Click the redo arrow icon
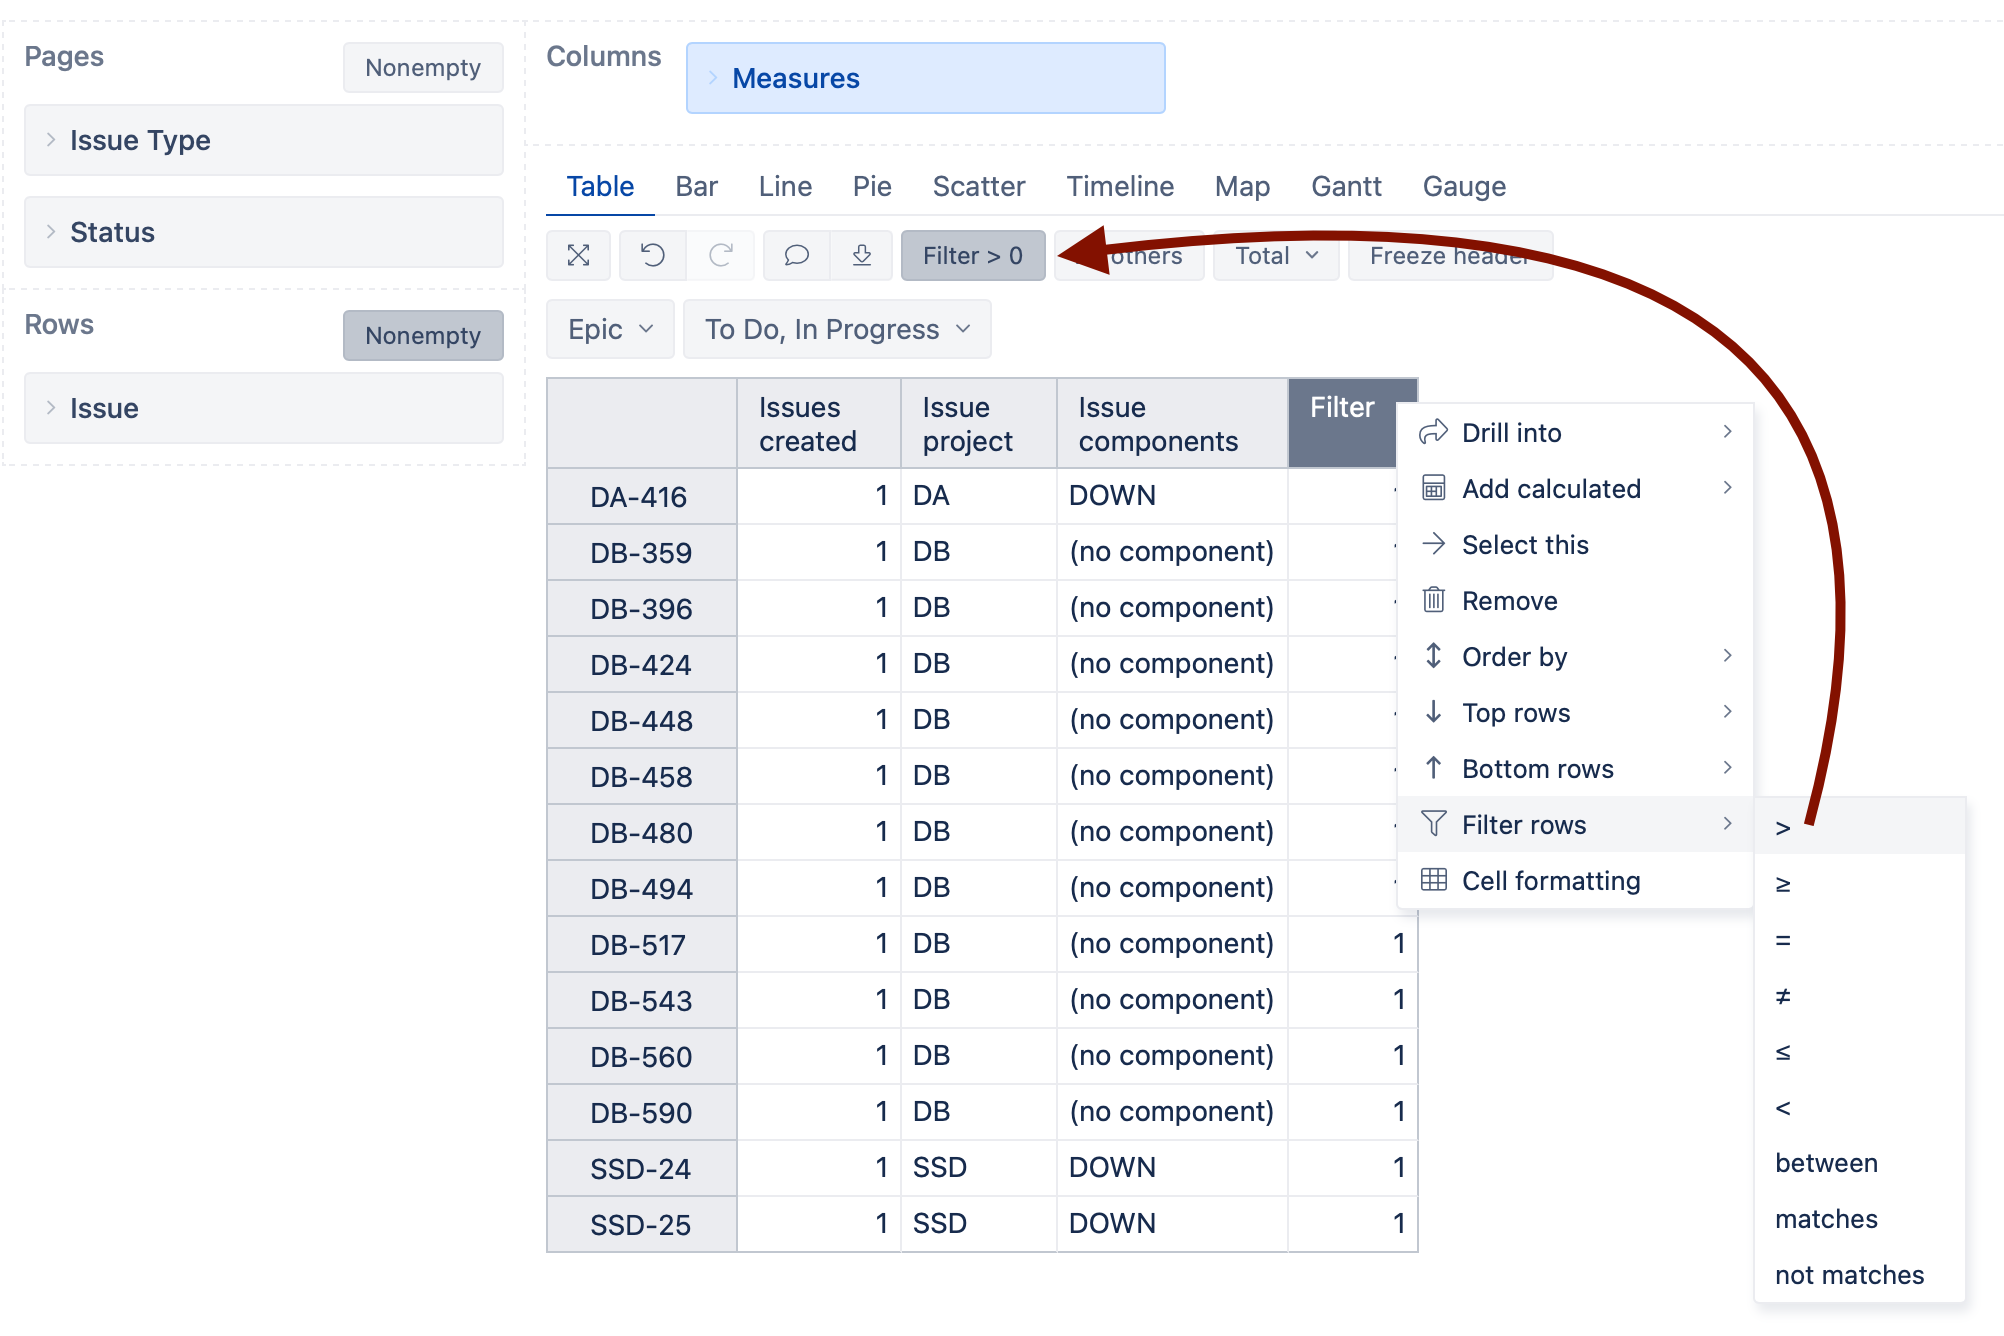 click(720, 256)
